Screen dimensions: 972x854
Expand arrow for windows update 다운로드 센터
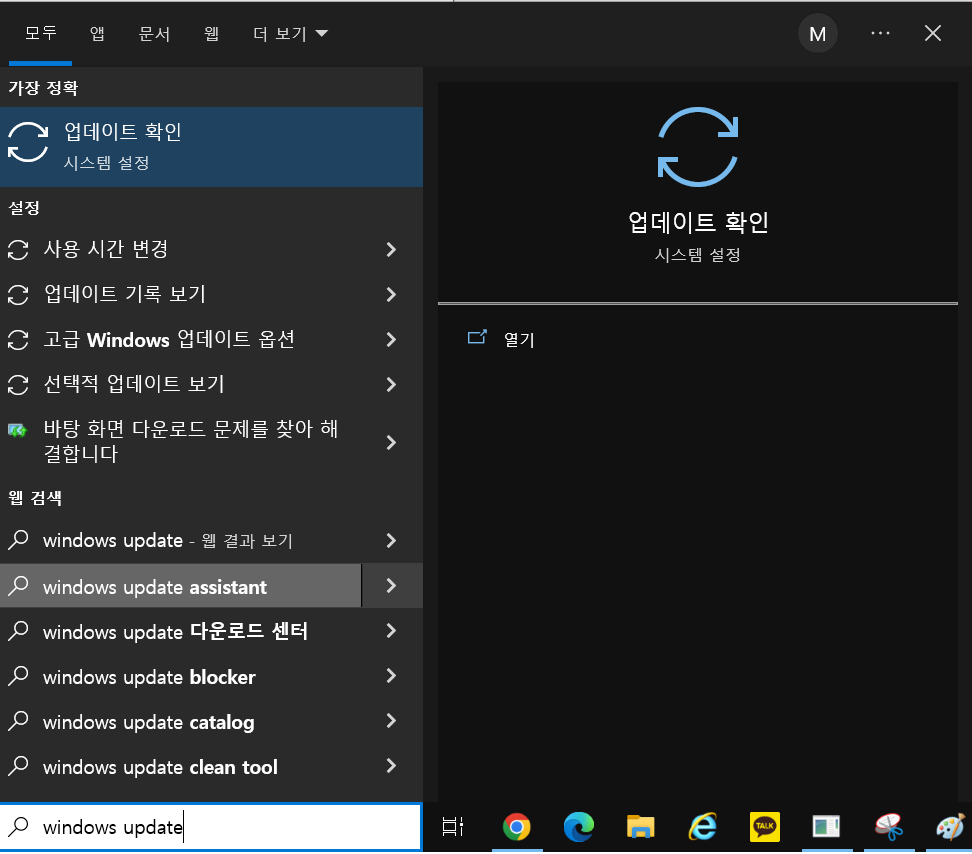click(391, 631)
